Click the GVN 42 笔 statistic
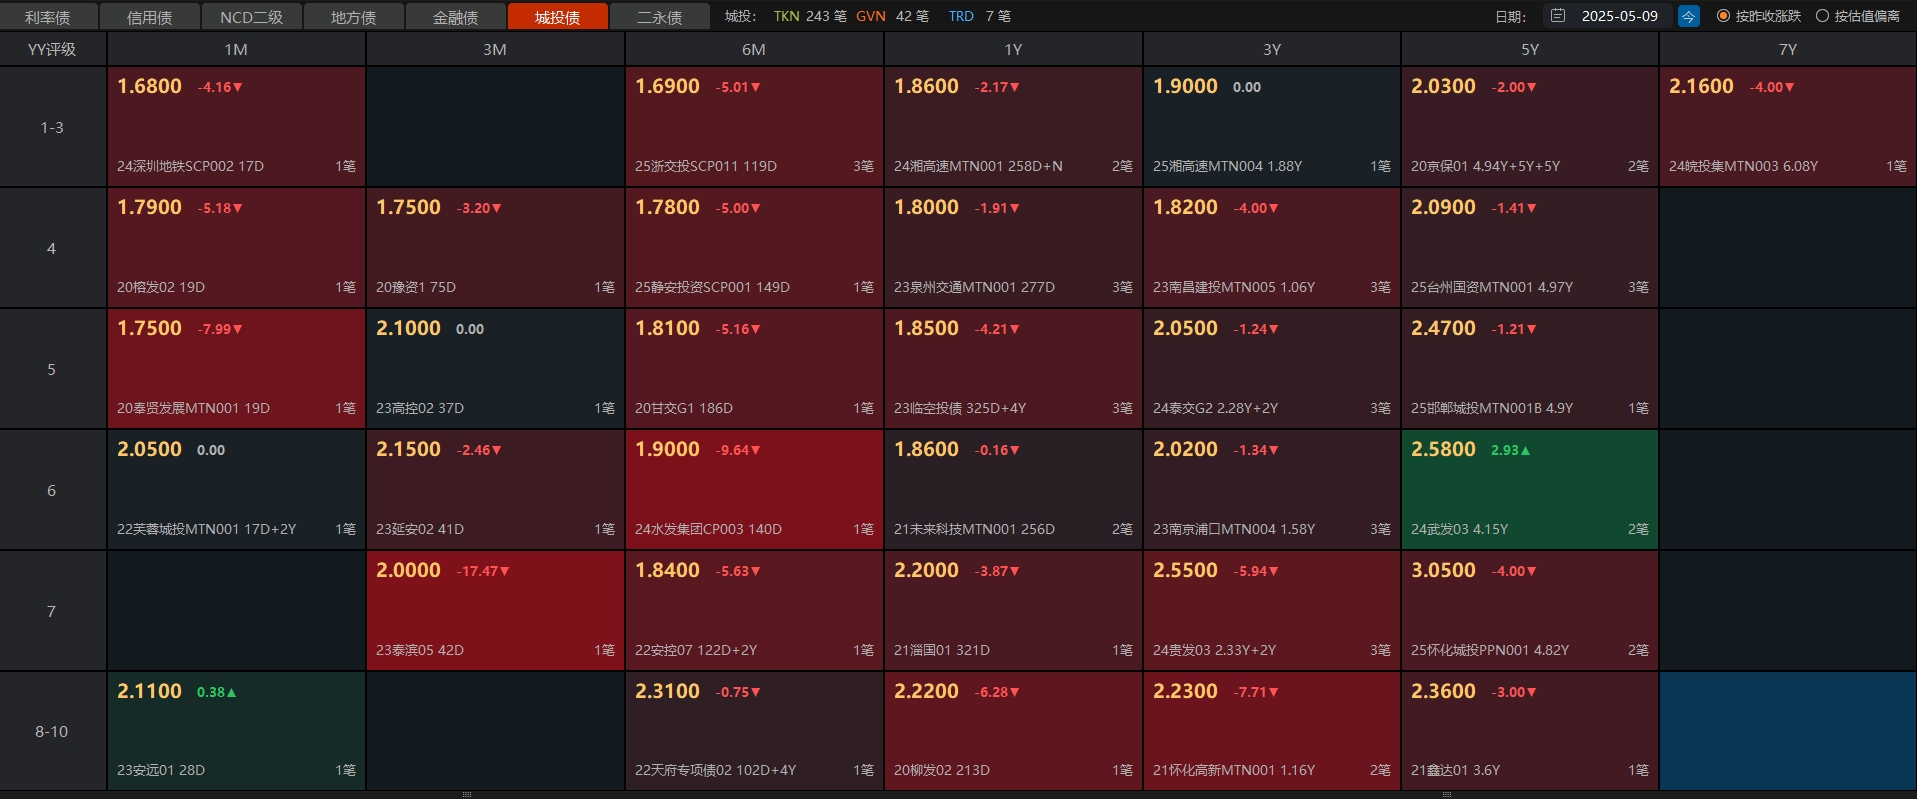This screenshot has width=1917, height=799. tap(892, 16)
